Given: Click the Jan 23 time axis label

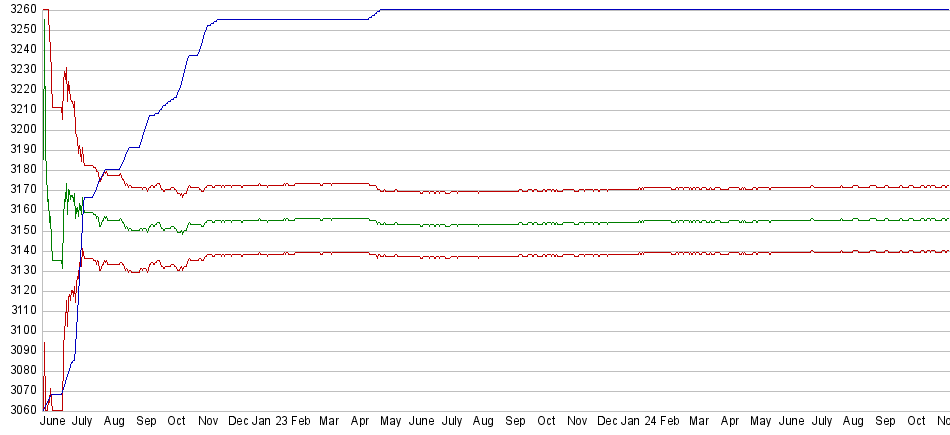Looking at the screenshot, I should tap(269, 423).
